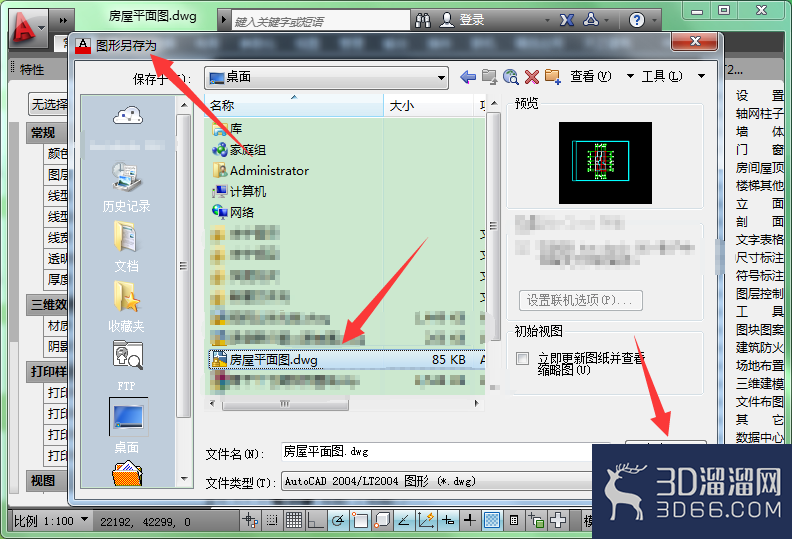792x539 pixels.
Task: Open 轴网柱子 in right side menu
Action: pos(759,114)
